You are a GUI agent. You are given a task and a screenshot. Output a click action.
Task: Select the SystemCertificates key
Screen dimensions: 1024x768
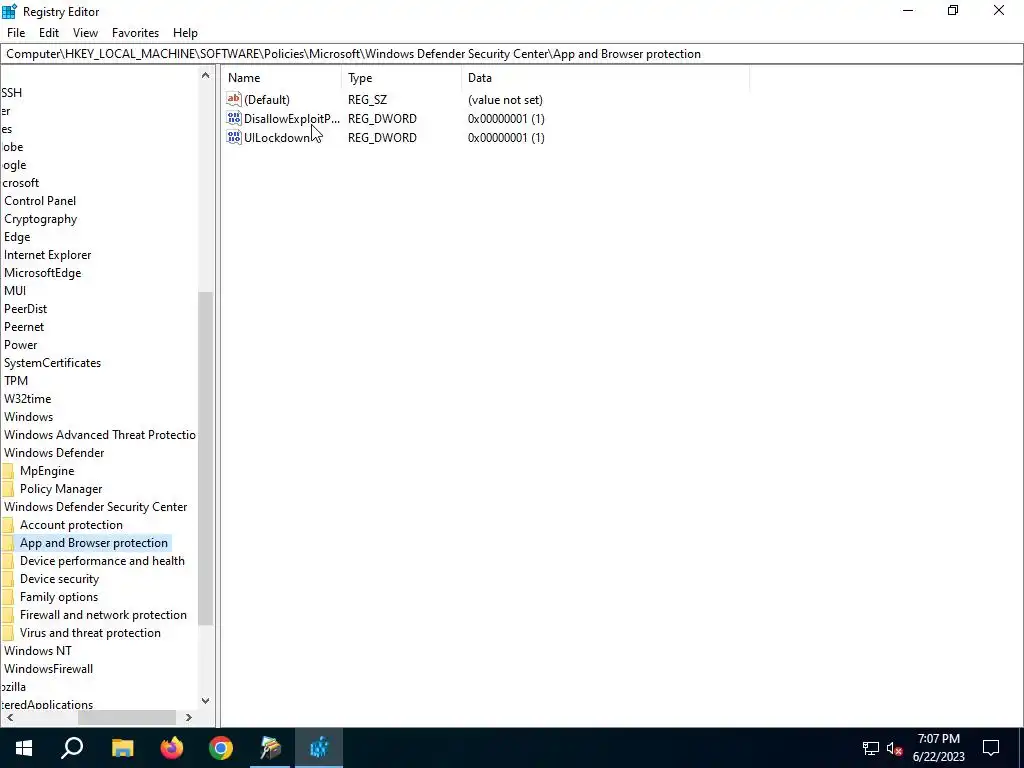(x=52, y=362)
